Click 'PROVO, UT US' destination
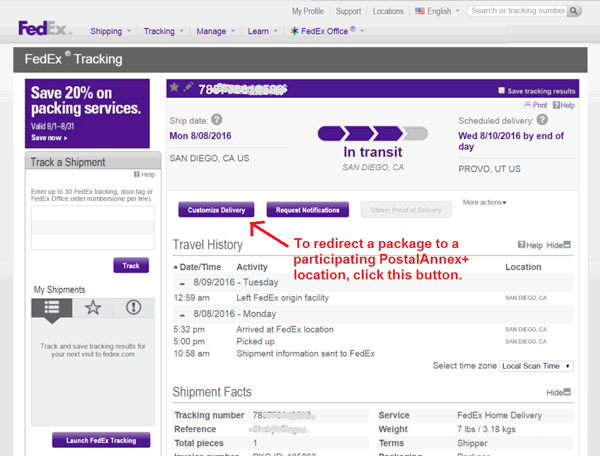The width and height of the screenshot is (600, 456). [489, 169]
